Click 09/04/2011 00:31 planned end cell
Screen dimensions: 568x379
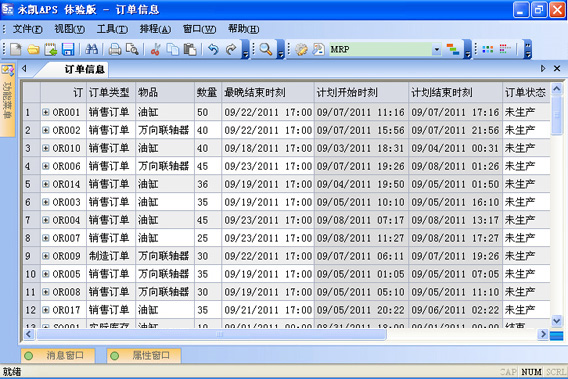[x=455, y=148]
